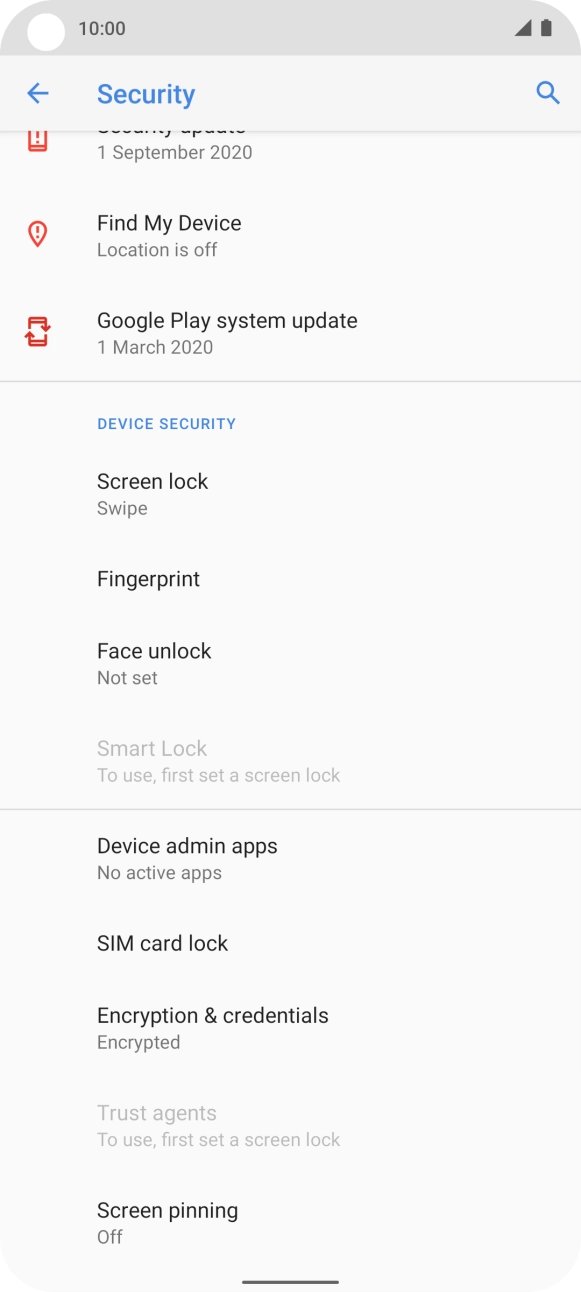Open Encryption & credentials
581x1292 pixels.
coord(212,1027)
